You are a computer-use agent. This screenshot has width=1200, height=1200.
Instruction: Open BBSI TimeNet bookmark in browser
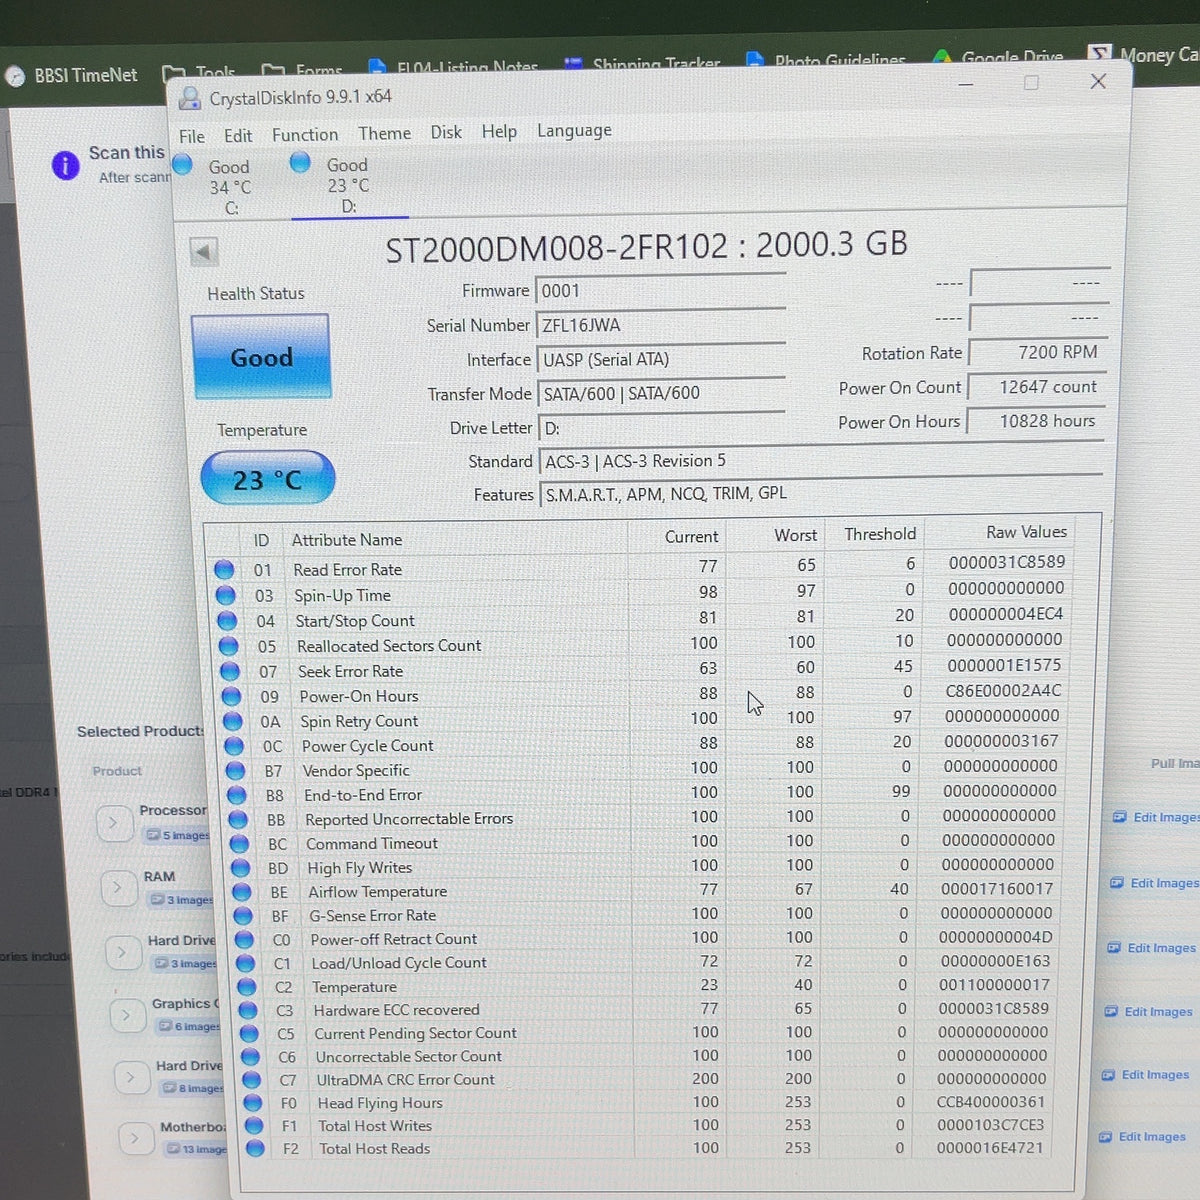pyautogui.click(x=72, y=75)
